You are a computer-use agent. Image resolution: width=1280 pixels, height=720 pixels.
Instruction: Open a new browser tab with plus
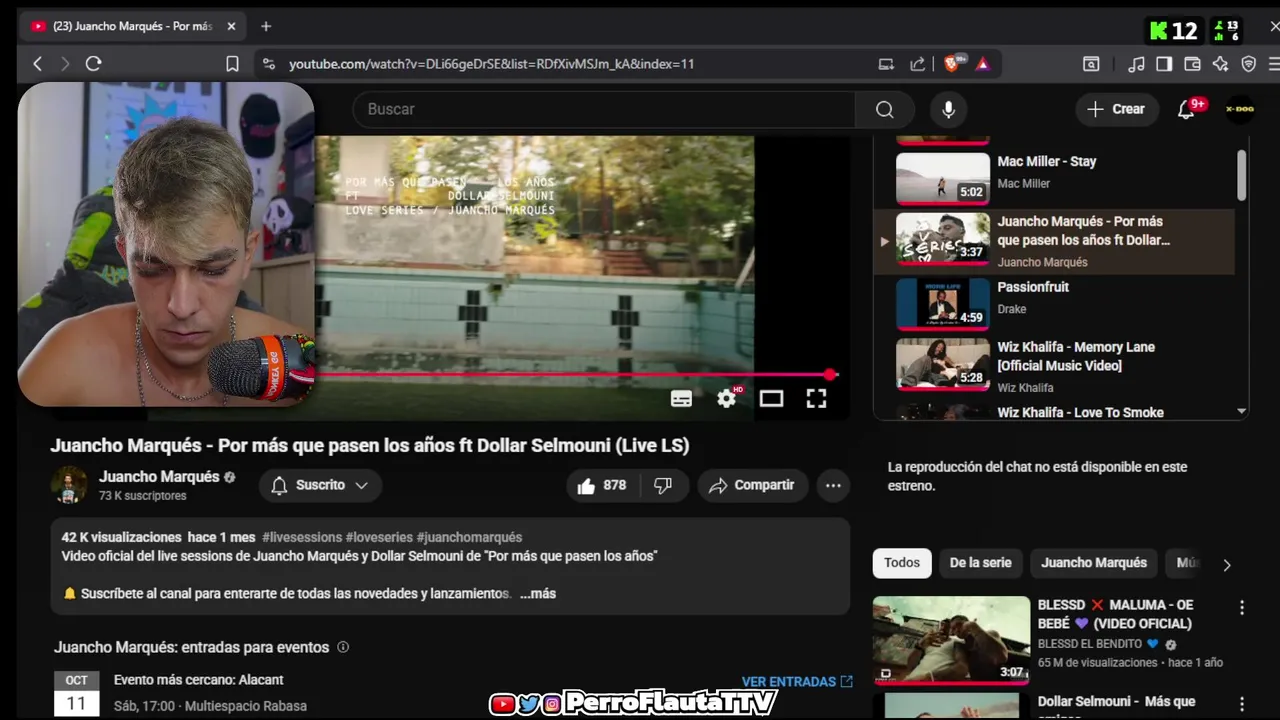point(266,26)
